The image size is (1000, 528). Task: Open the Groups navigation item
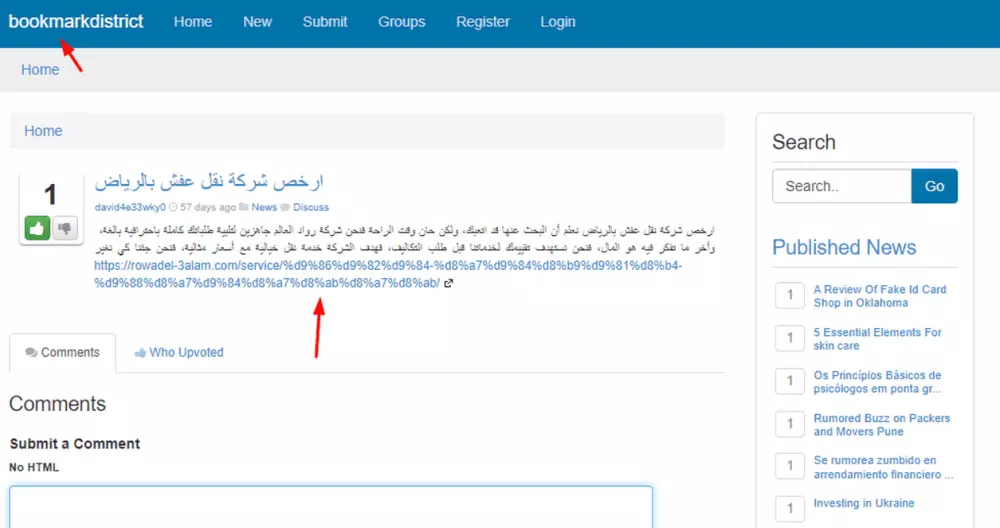click(x=401, y=22)
